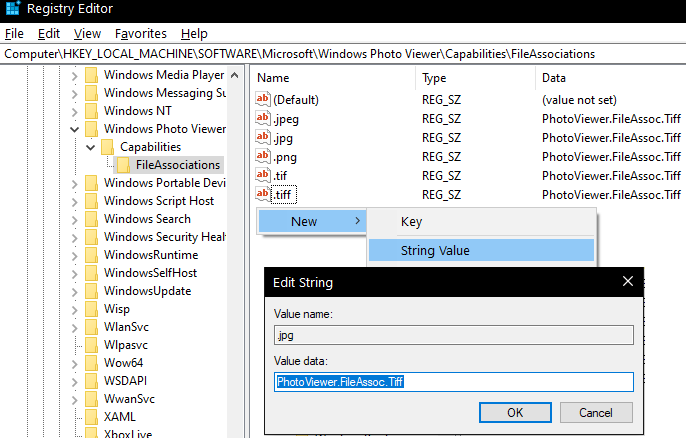Click the FileAssociations folder icon

[123, 165]
